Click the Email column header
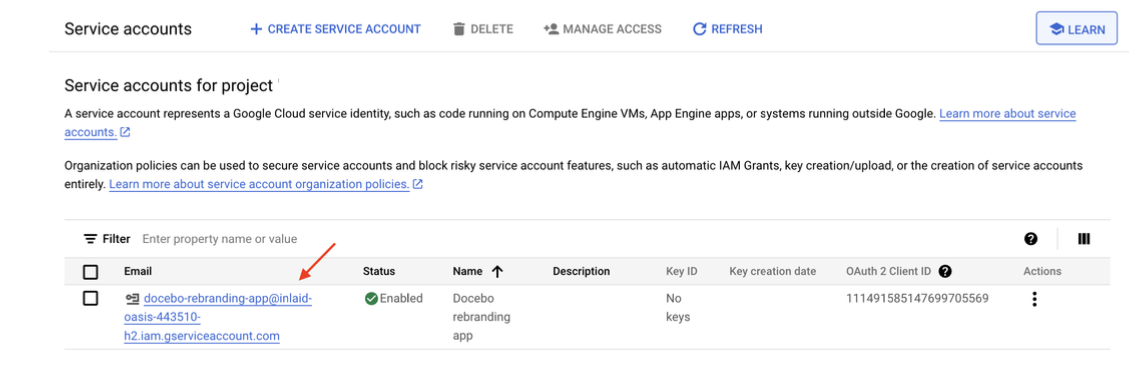Screen dimensions: 1142x374 tap(138, 271)
